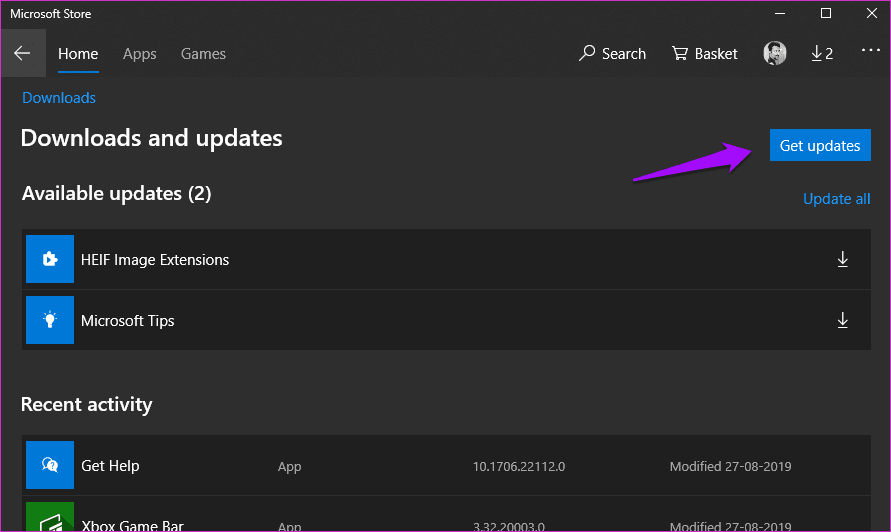This screenshot has height=532, width=891.
Task: Open the downloads indicator showing 2
Action: [822, 53]
